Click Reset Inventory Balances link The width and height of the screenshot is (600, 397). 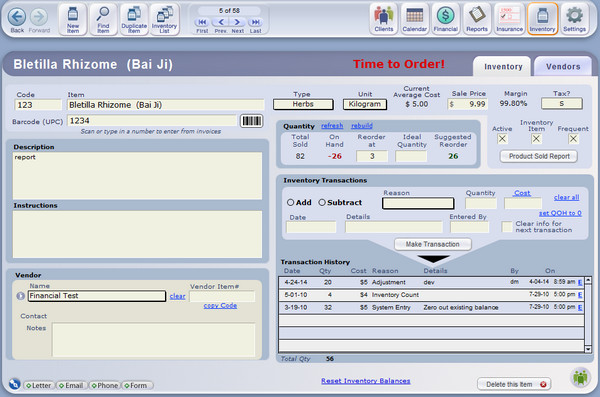pyautogui.click(x=365, y=381)
